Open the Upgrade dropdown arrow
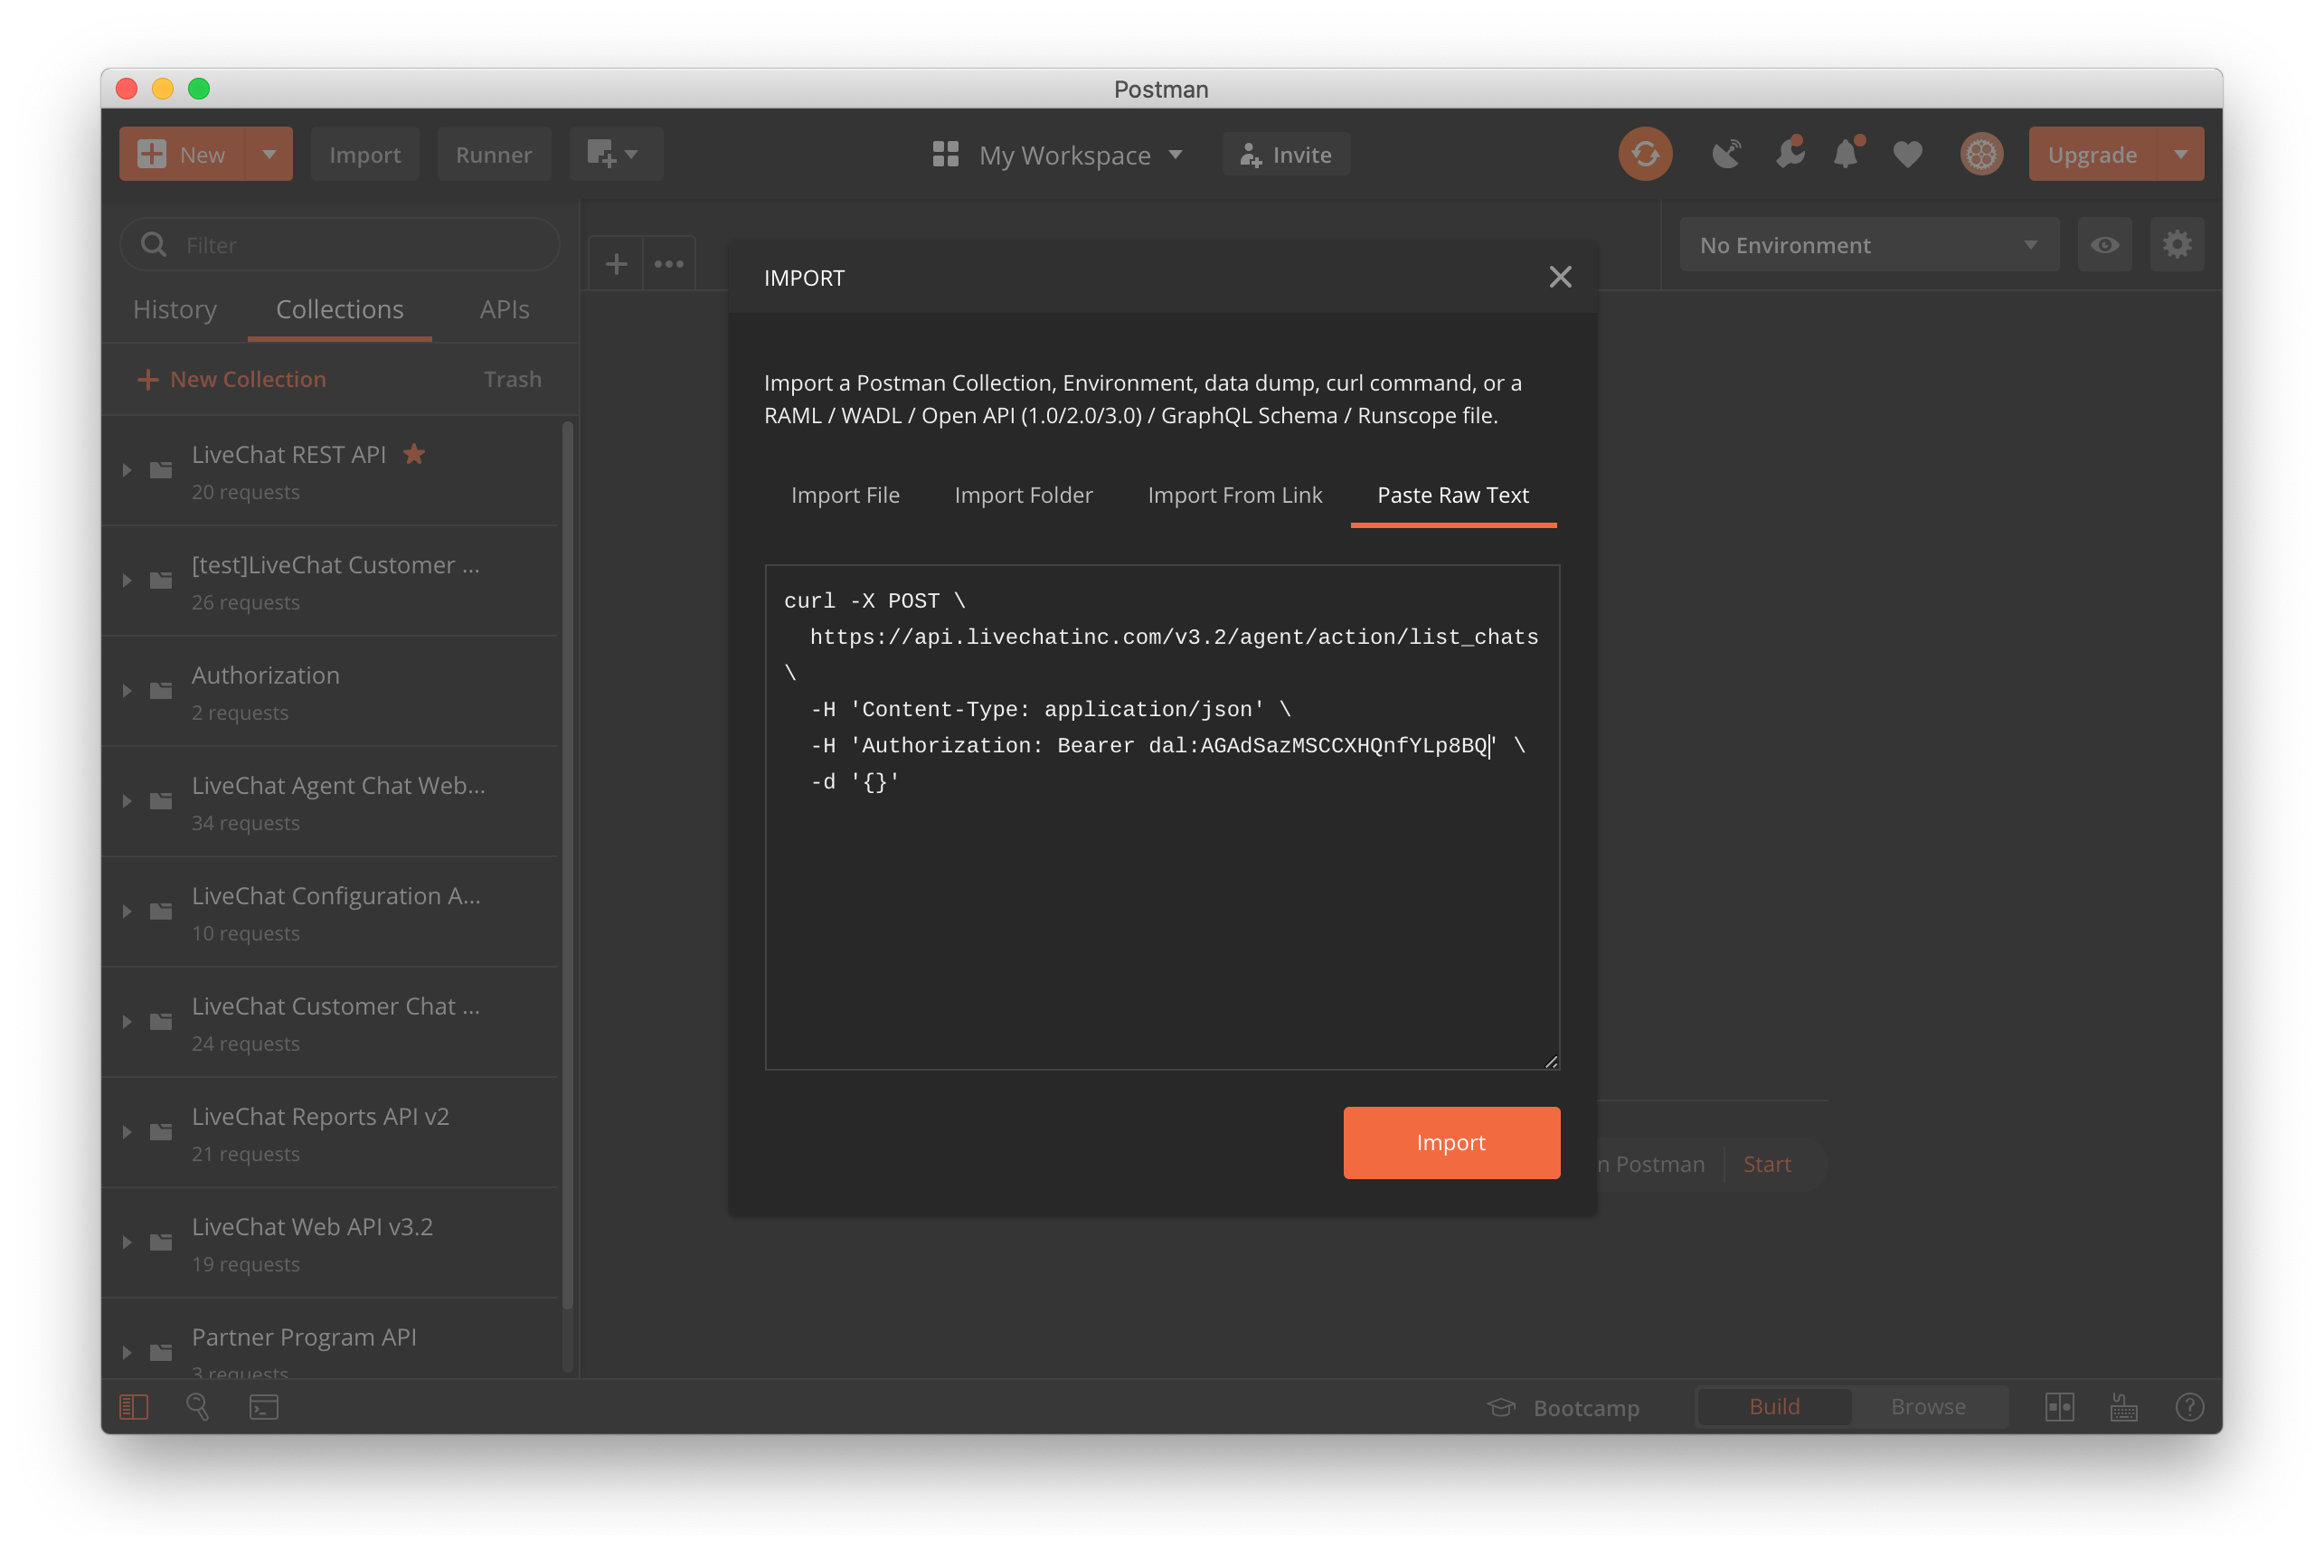The width and height of the screenshot is (2324, 1568). 2181,154
